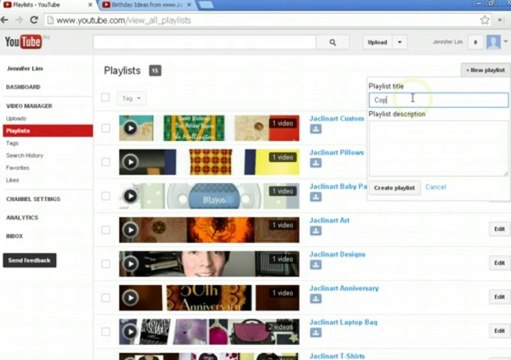This screenshot has width=511, height=360.
Task: Play the Jaclinart Designs playlist
Action: coord(130,264)
